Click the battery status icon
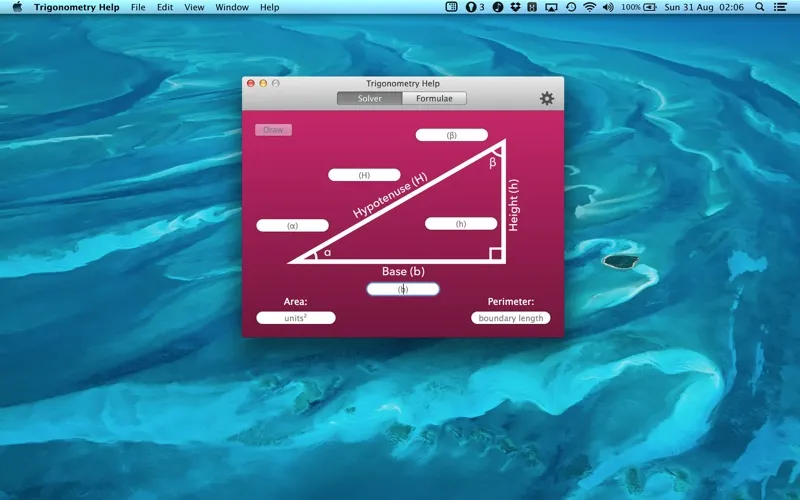 pyautogui.click(x=652, y=7)
